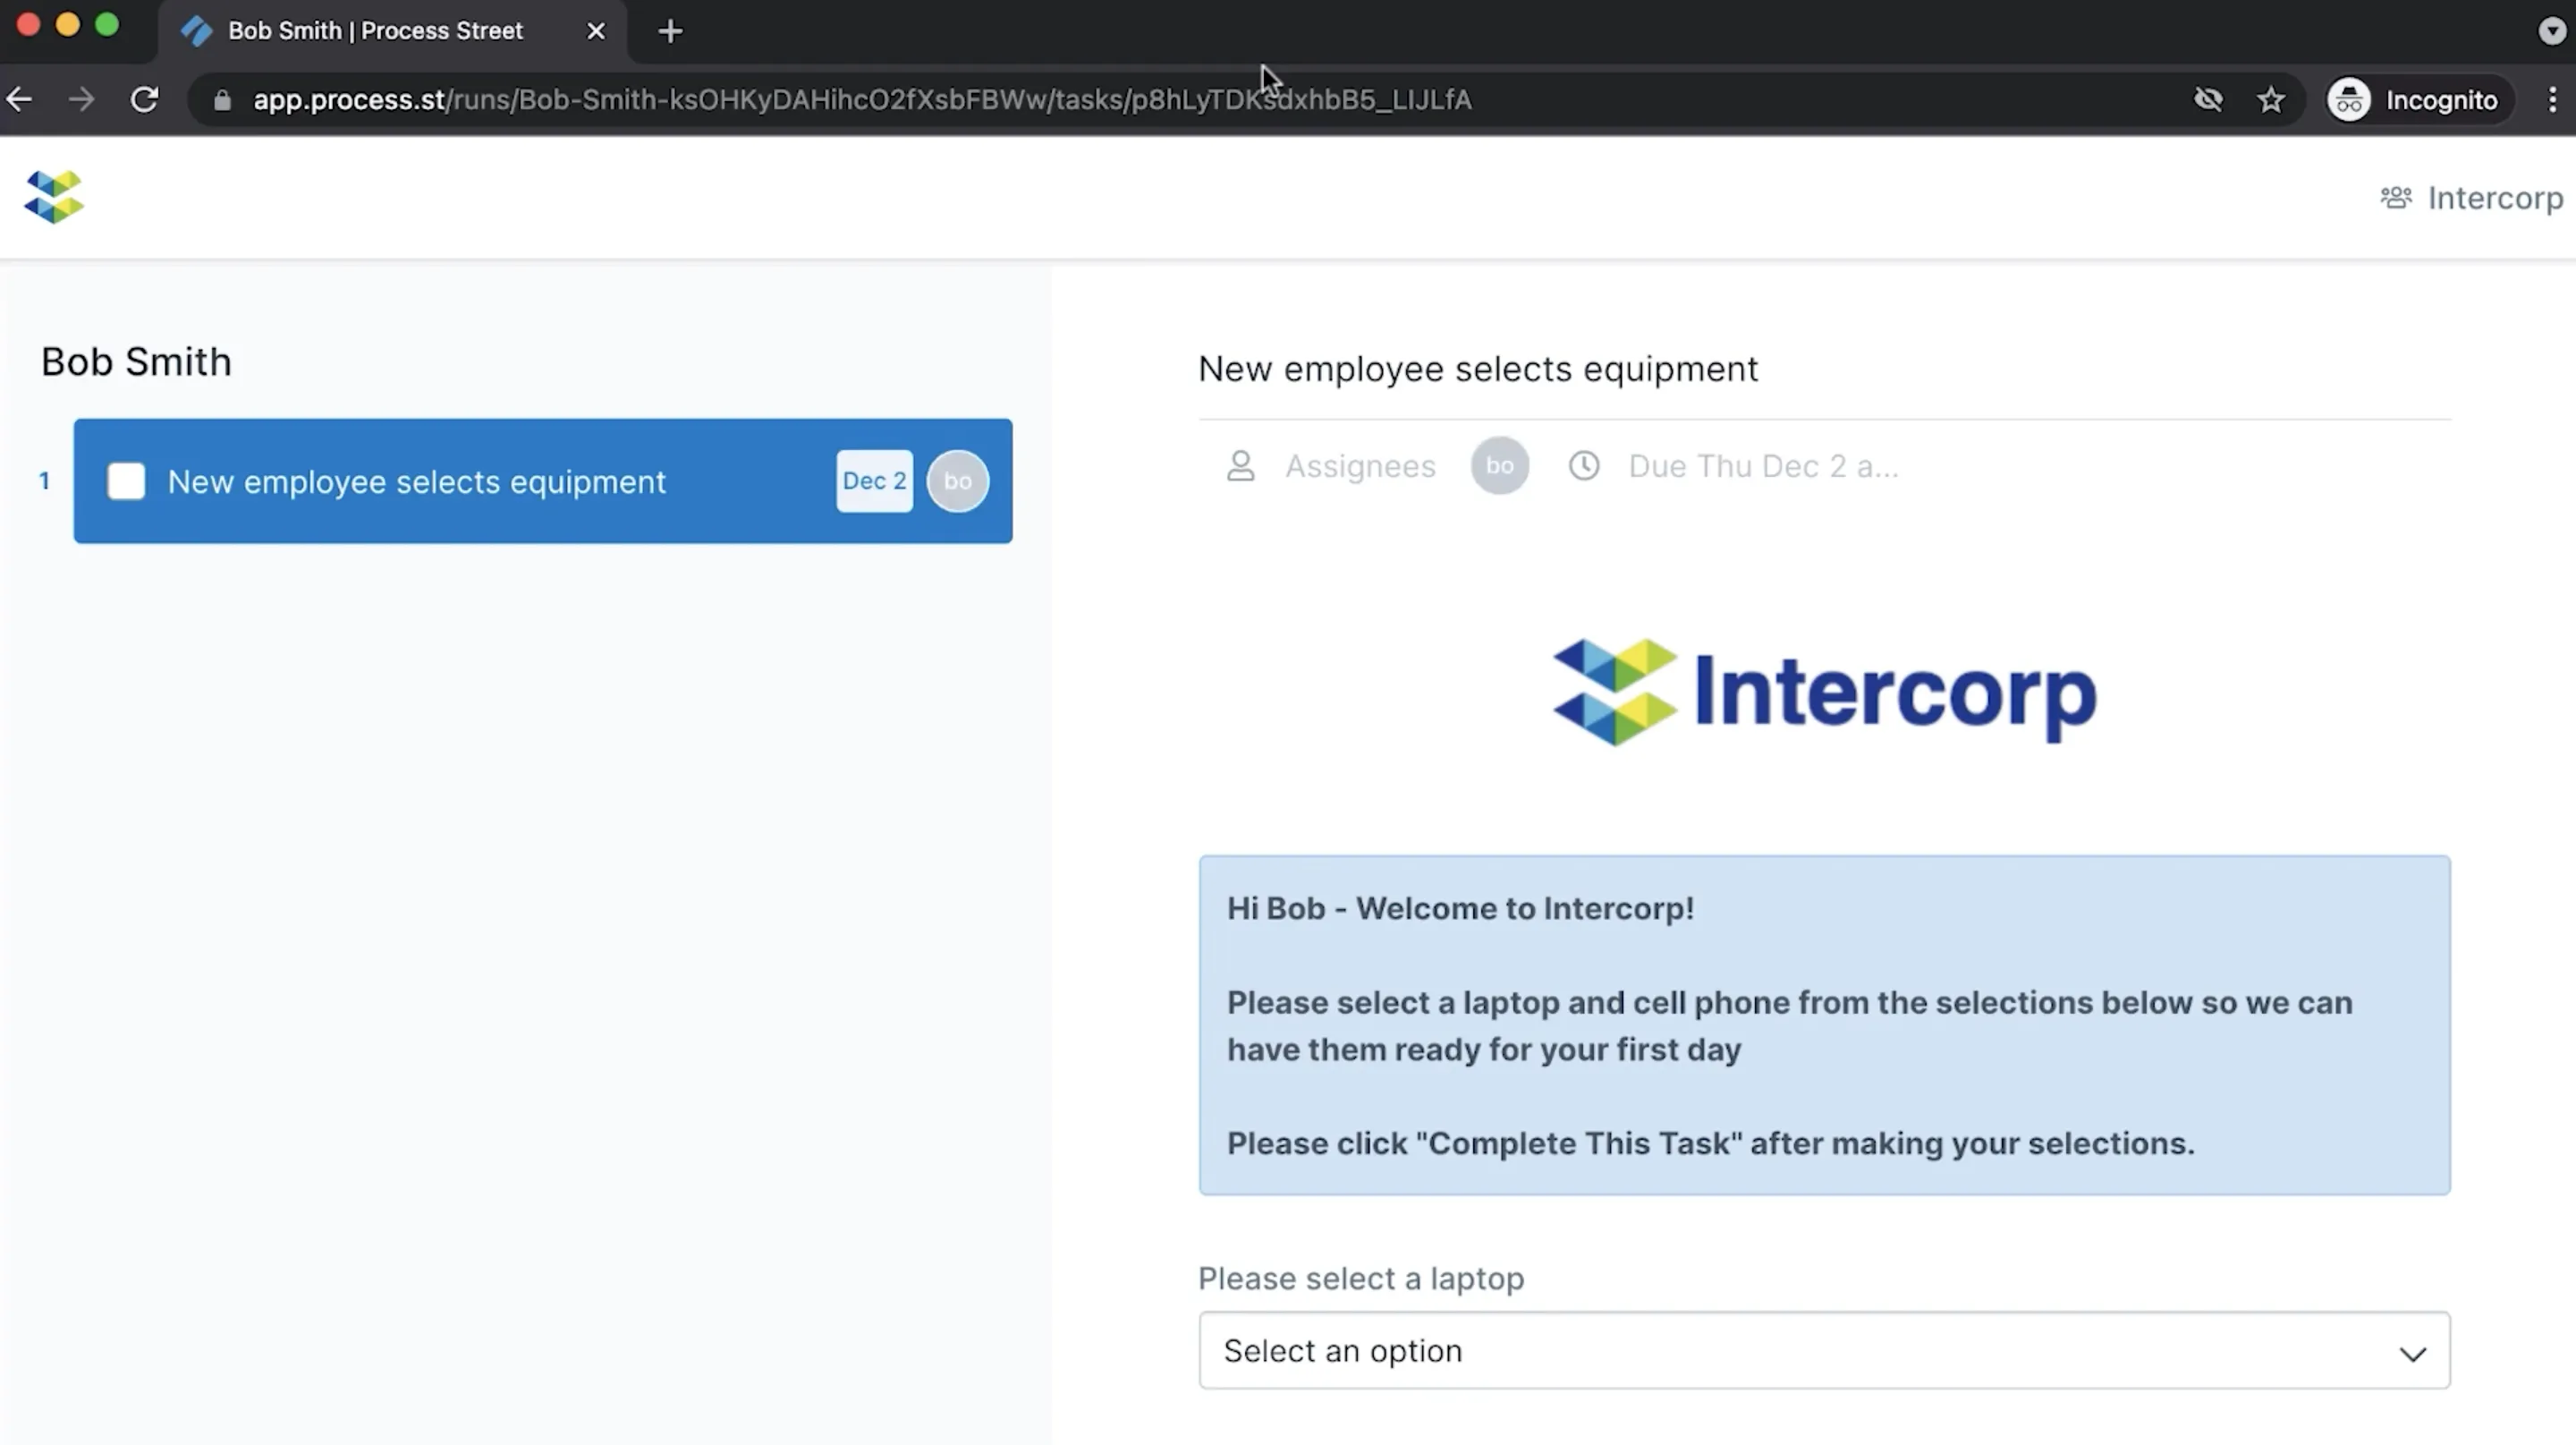The width and height of the screenshot is (2576, 1445).
Task: Go back using browser back arrow
Action: (20, 99)
